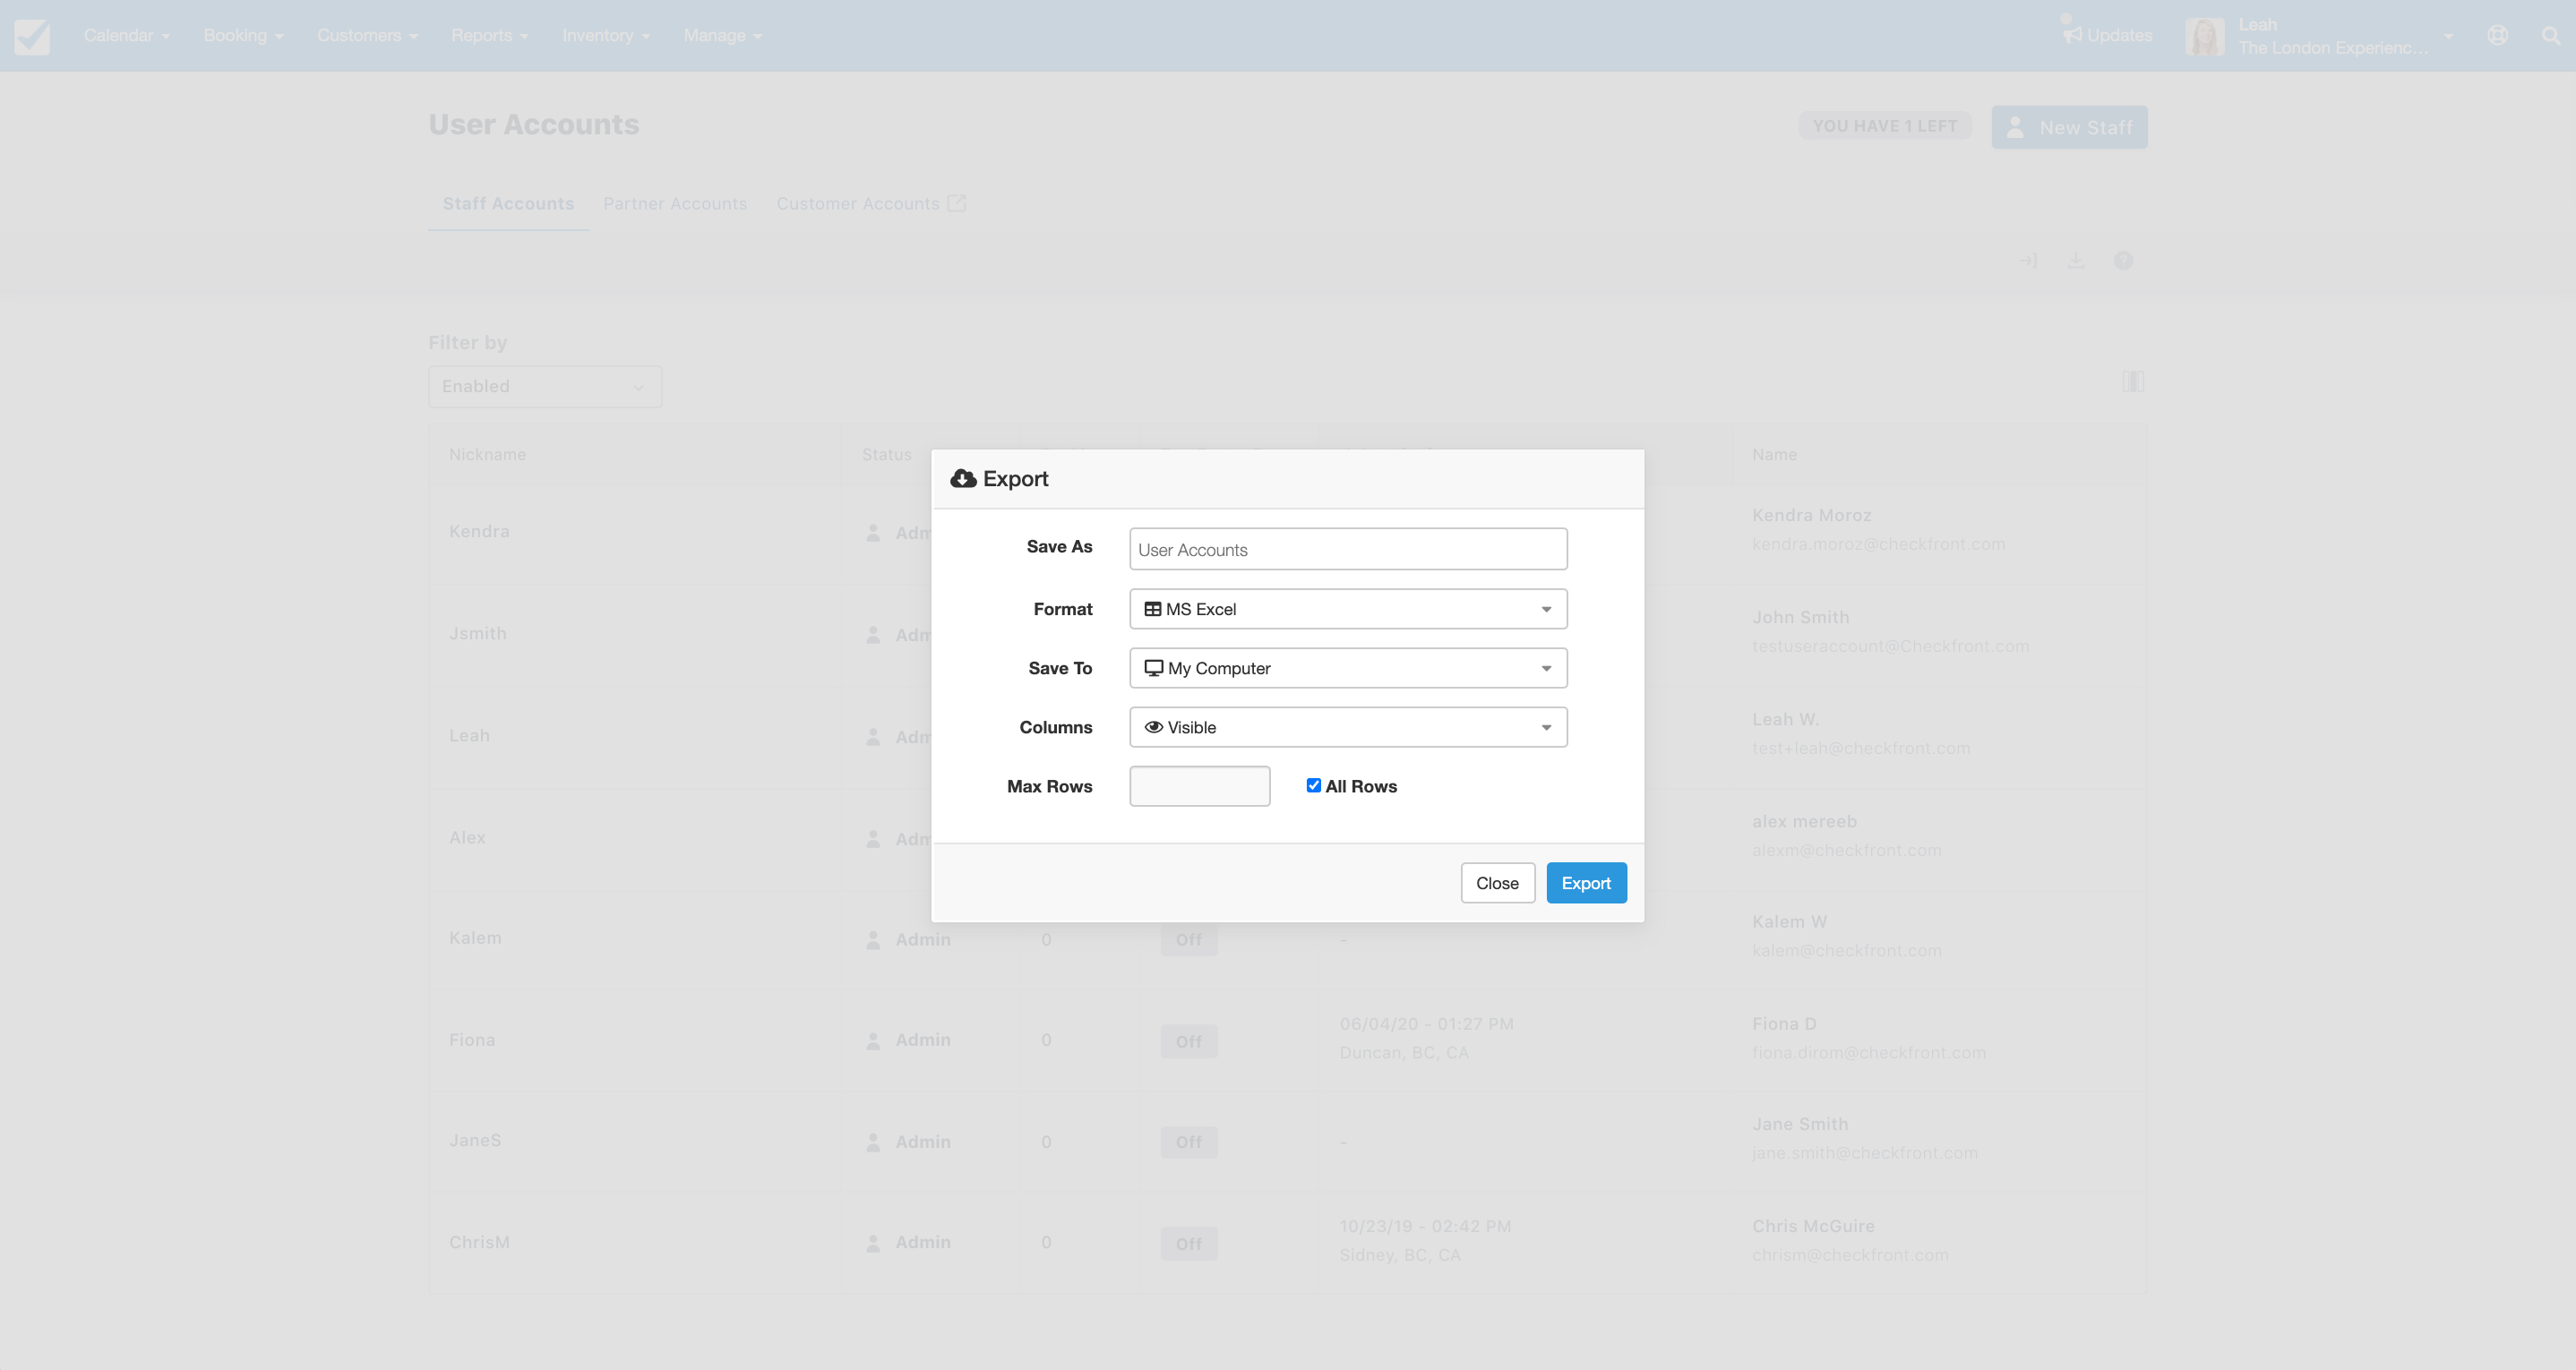Click the person icon in ChrisM's row
The image size is (2576, 1370).
pos(873,1243)
